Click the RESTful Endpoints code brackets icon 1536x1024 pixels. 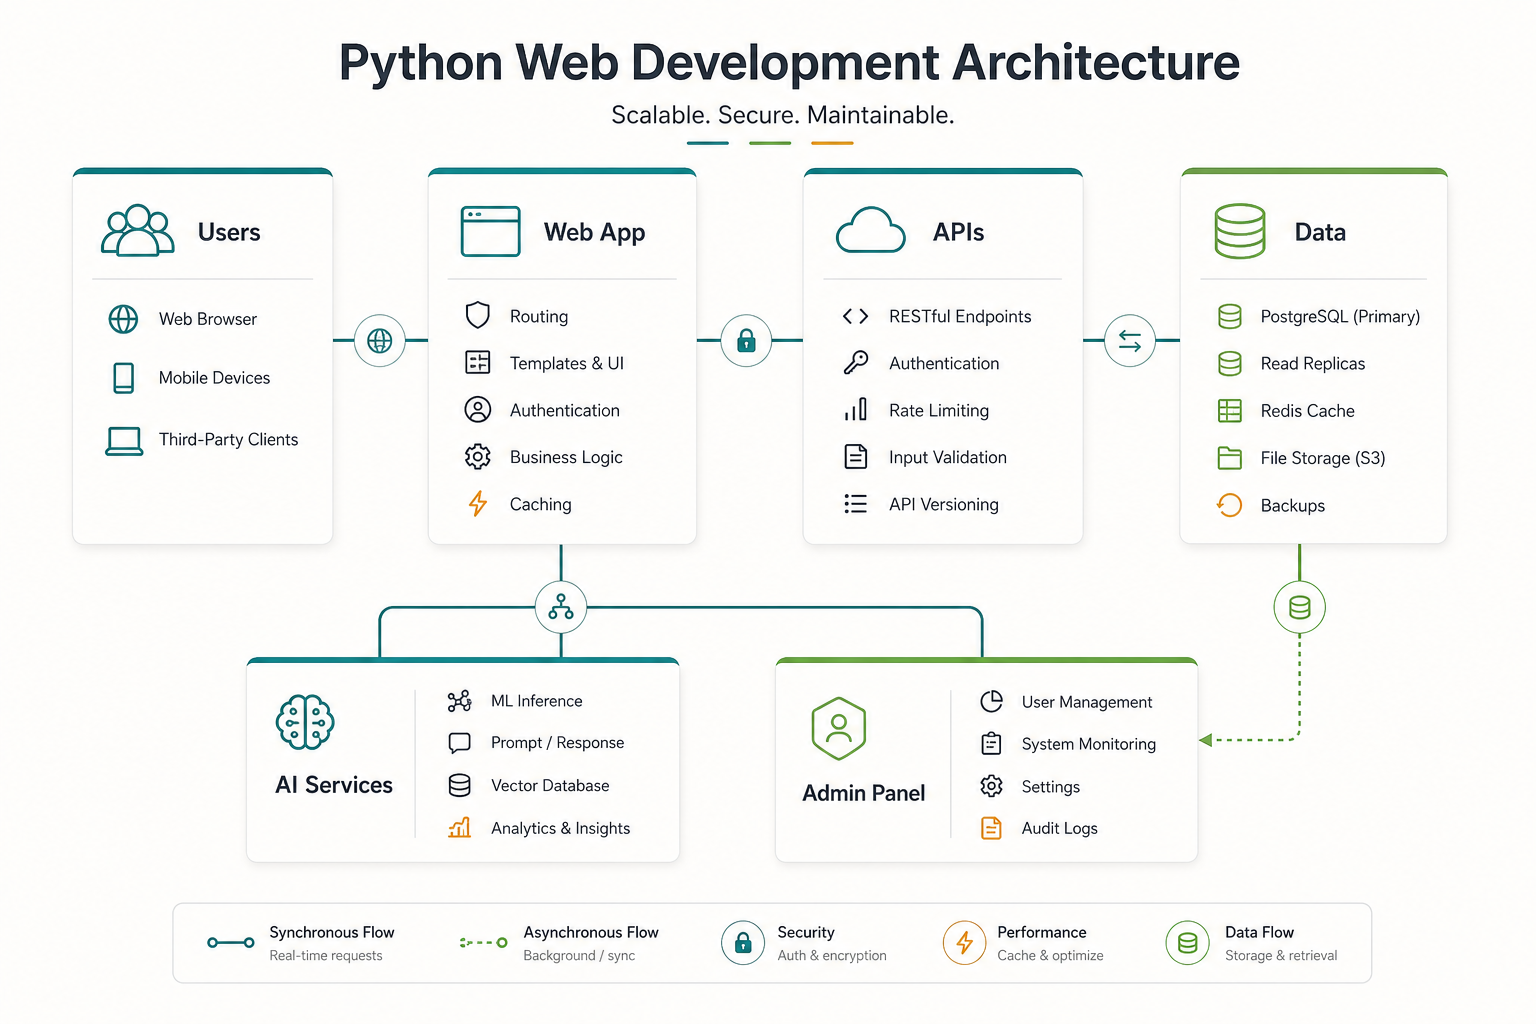click(856, 316)
